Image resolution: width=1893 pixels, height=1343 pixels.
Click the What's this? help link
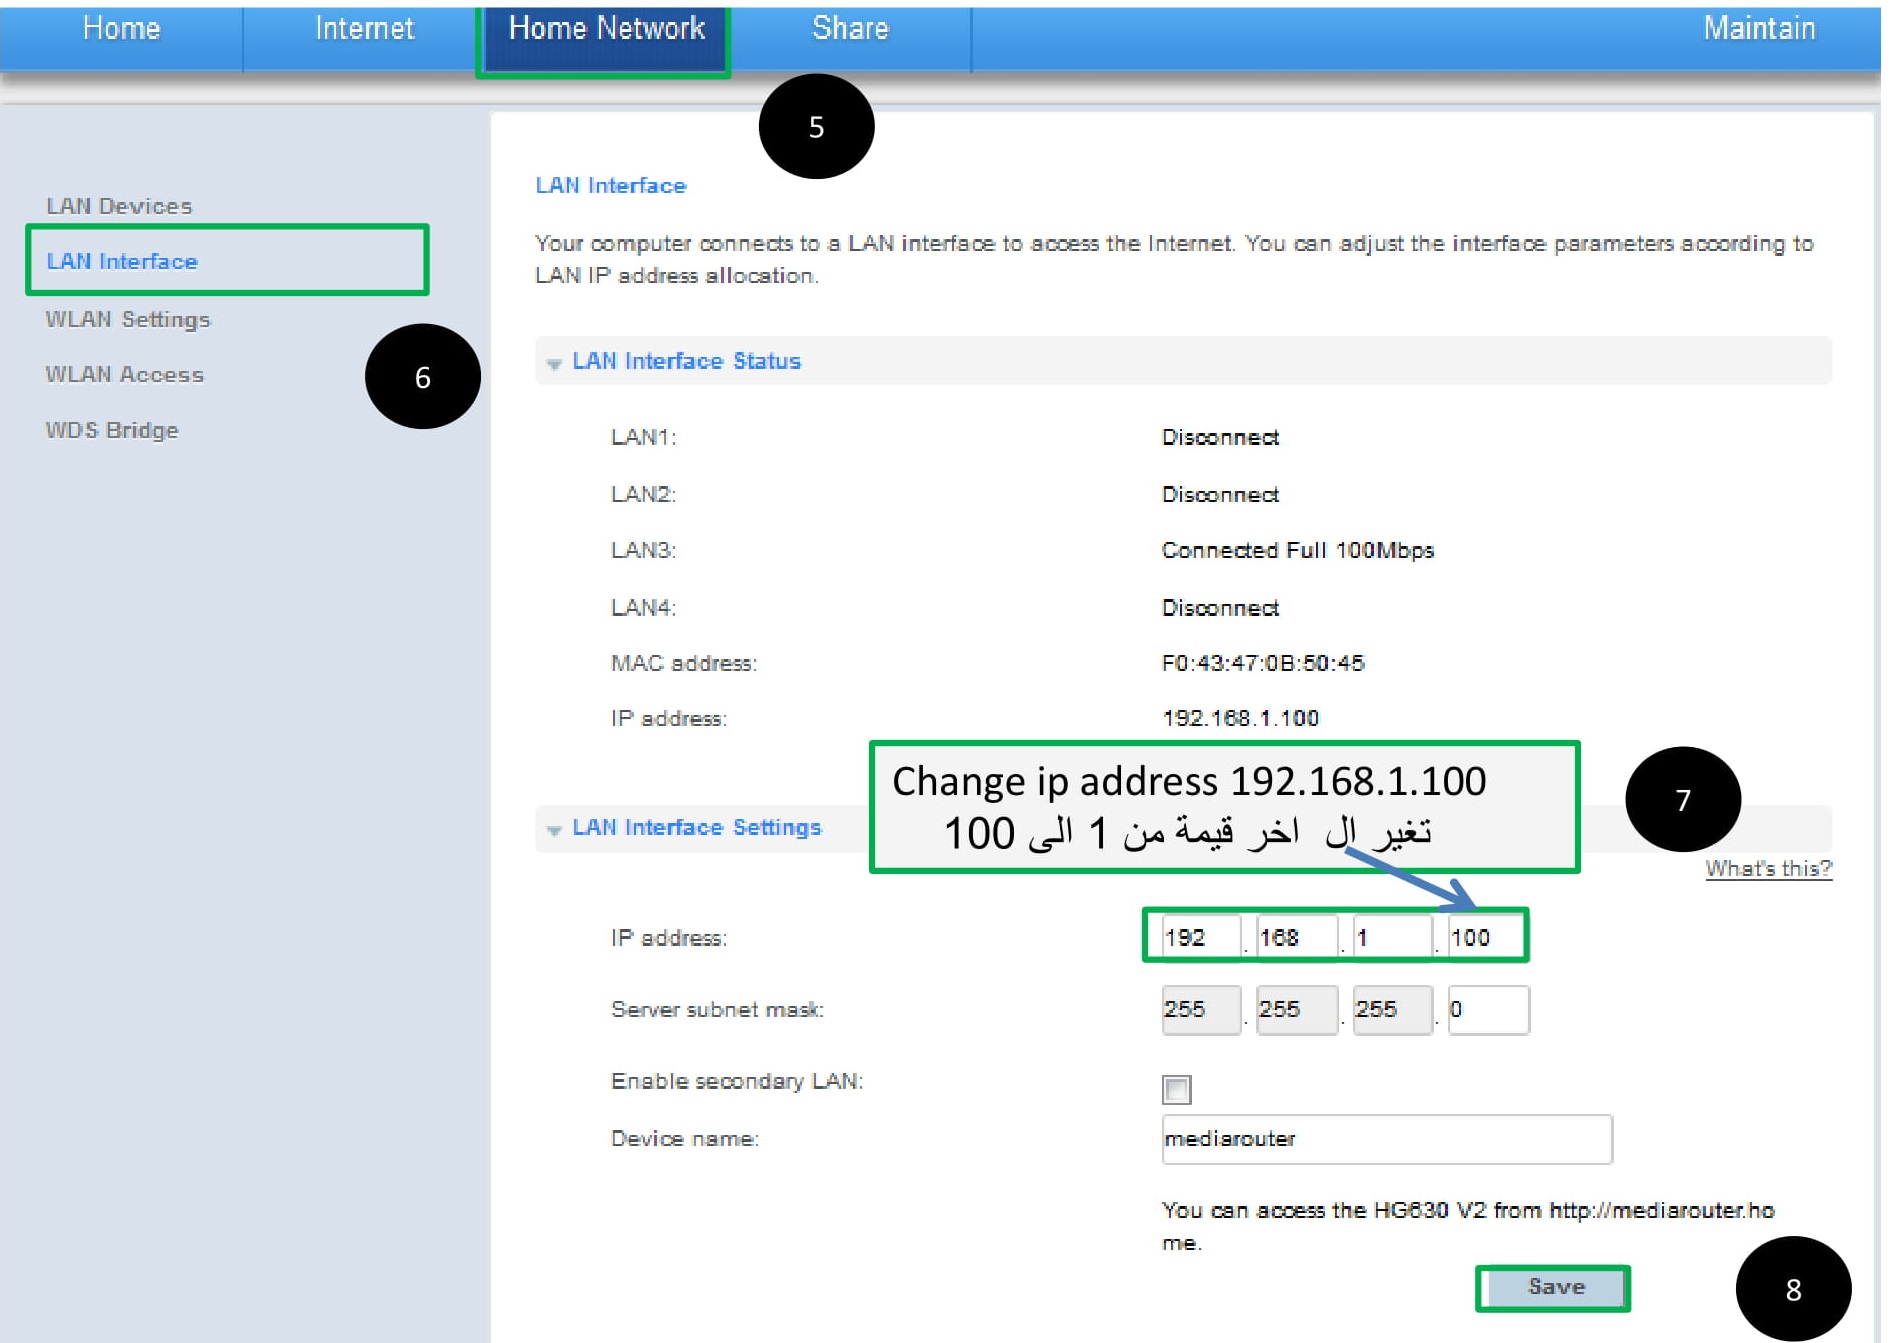coord(1767,868)
